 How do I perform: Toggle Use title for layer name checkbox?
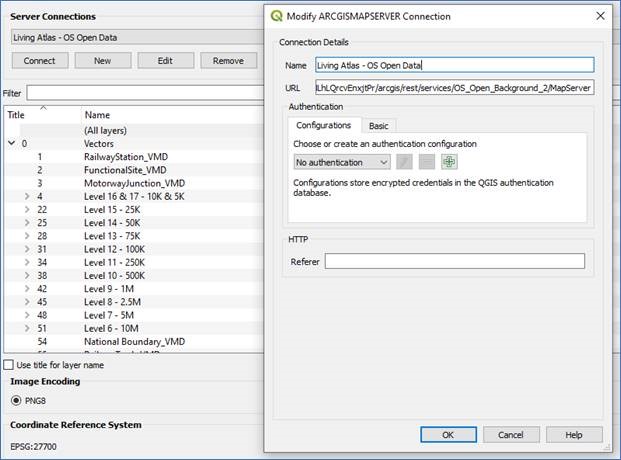(8, 365)
